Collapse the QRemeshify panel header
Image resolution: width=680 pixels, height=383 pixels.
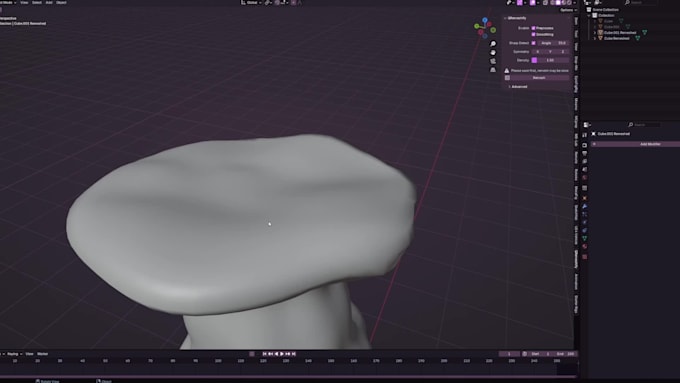517,18
